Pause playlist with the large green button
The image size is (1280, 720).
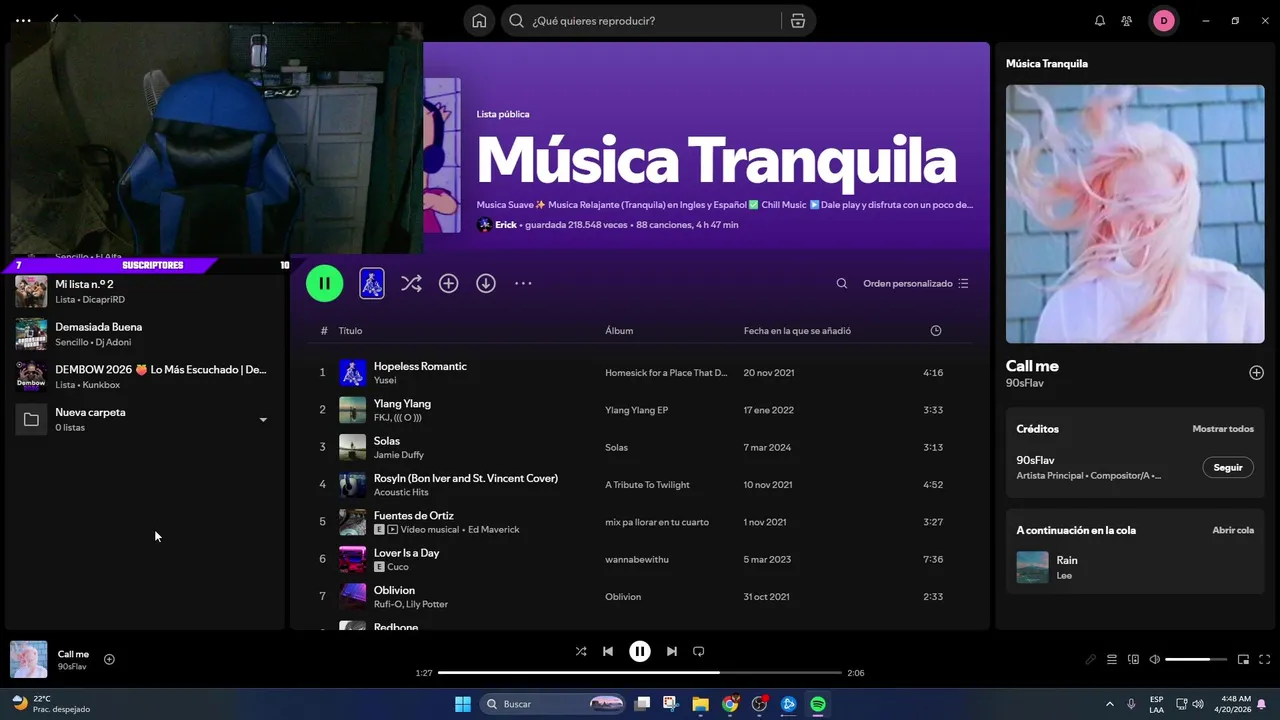324,283
